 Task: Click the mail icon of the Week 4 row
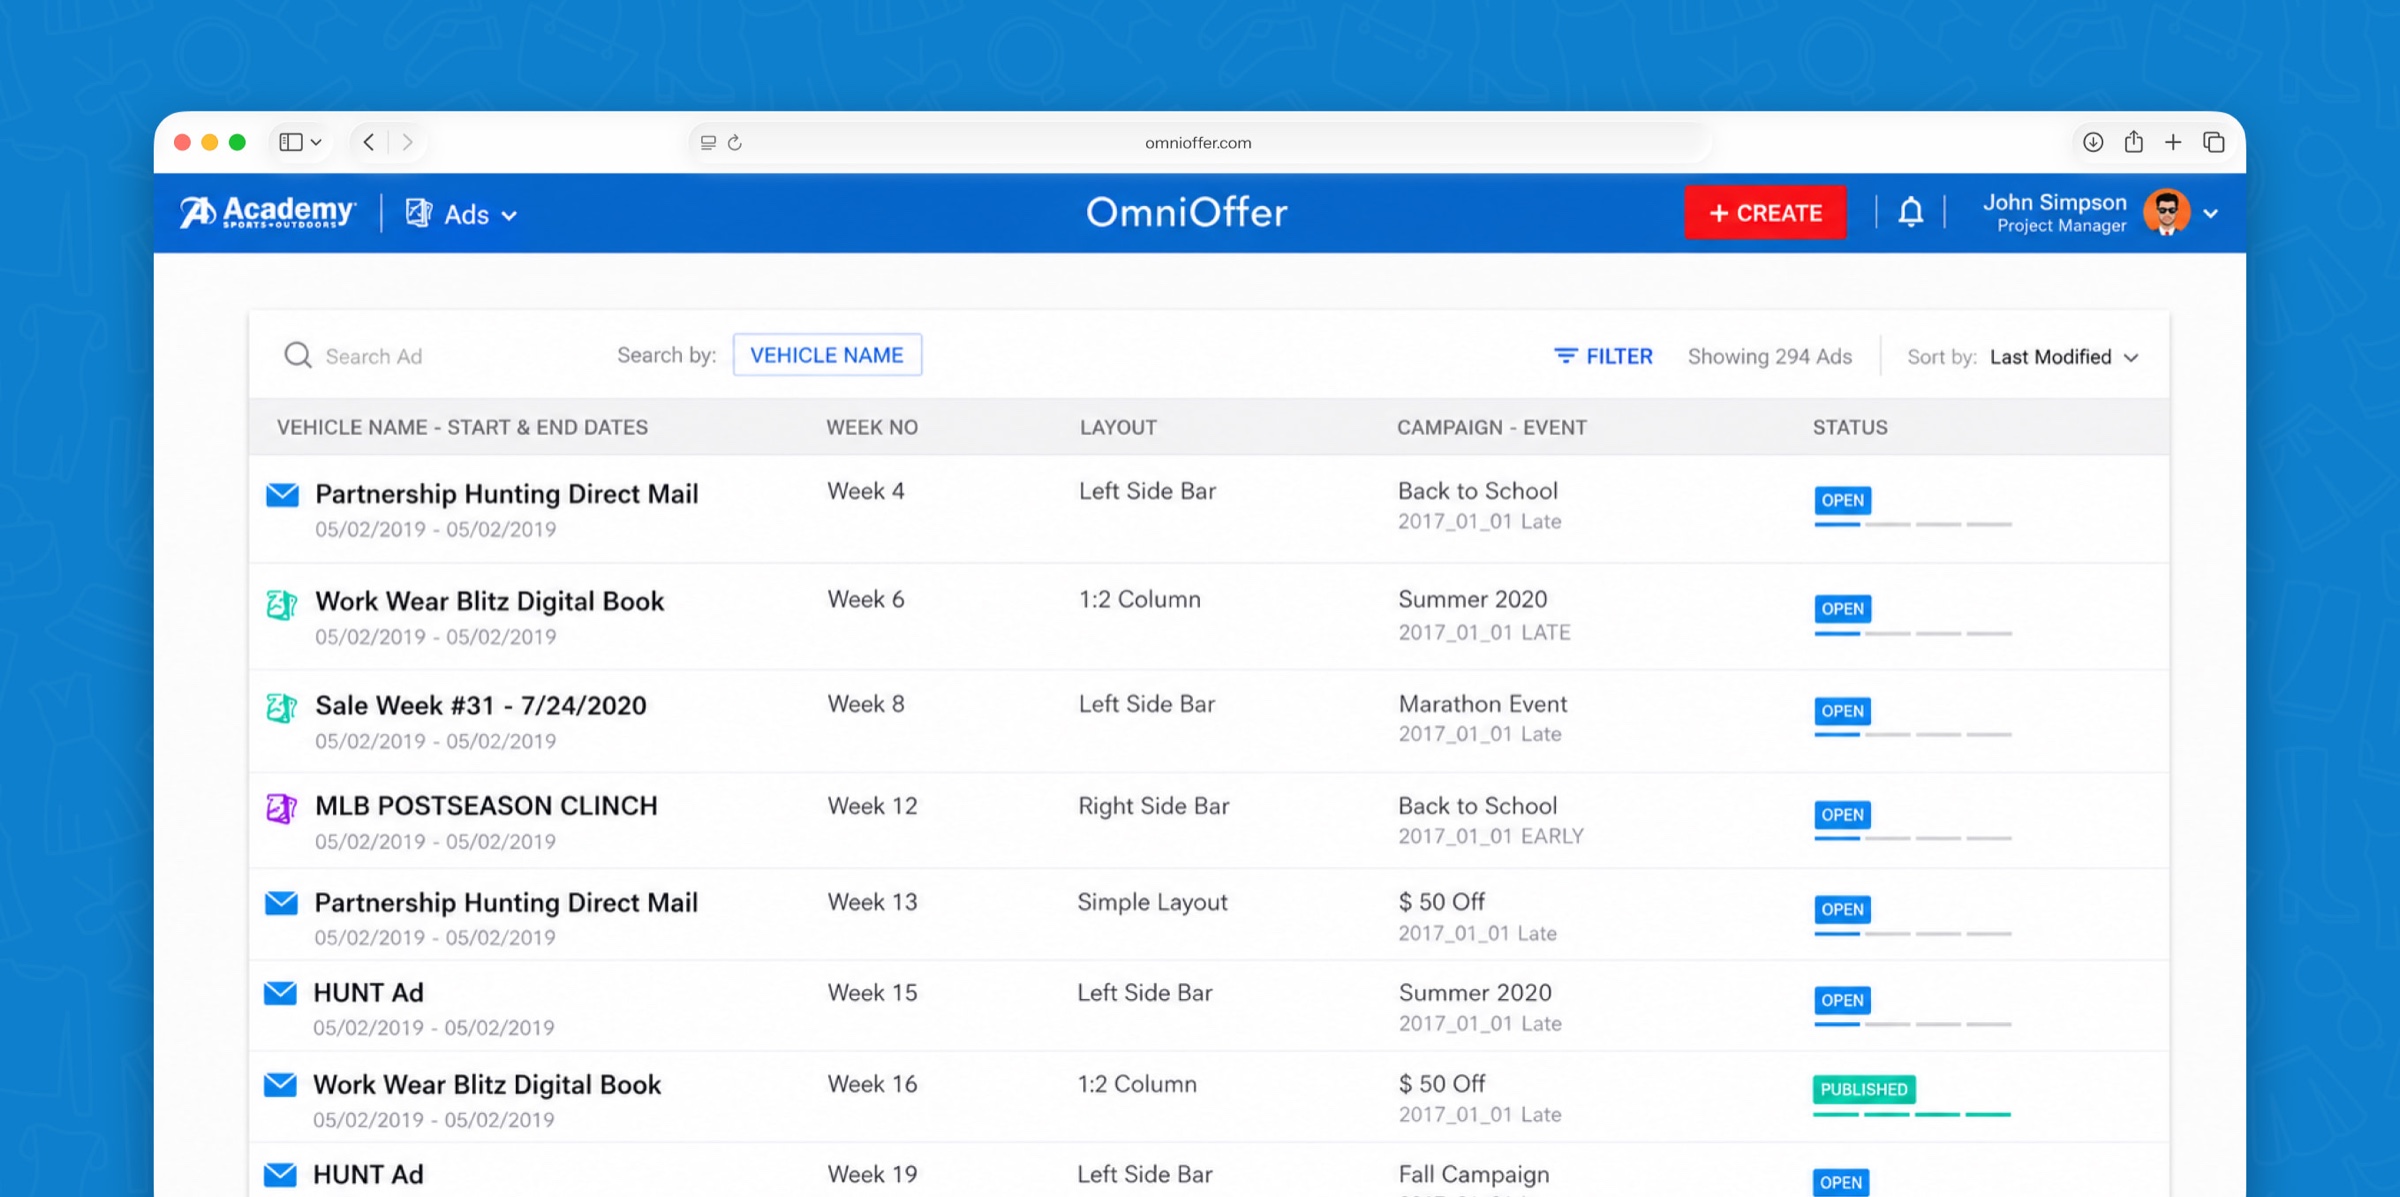click(282, 494)
